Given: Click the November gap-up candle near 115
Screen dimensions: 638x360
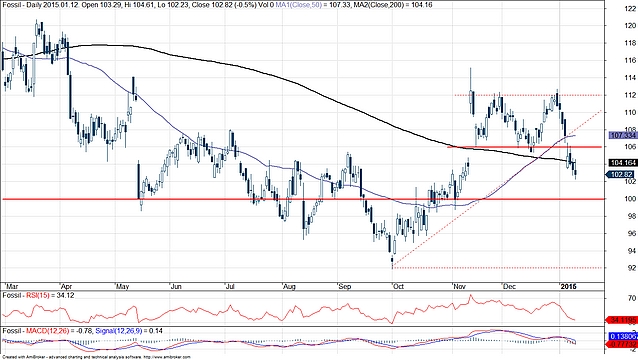Looking at the screenshot, I should pyautogui.click(x=471, y=92).
